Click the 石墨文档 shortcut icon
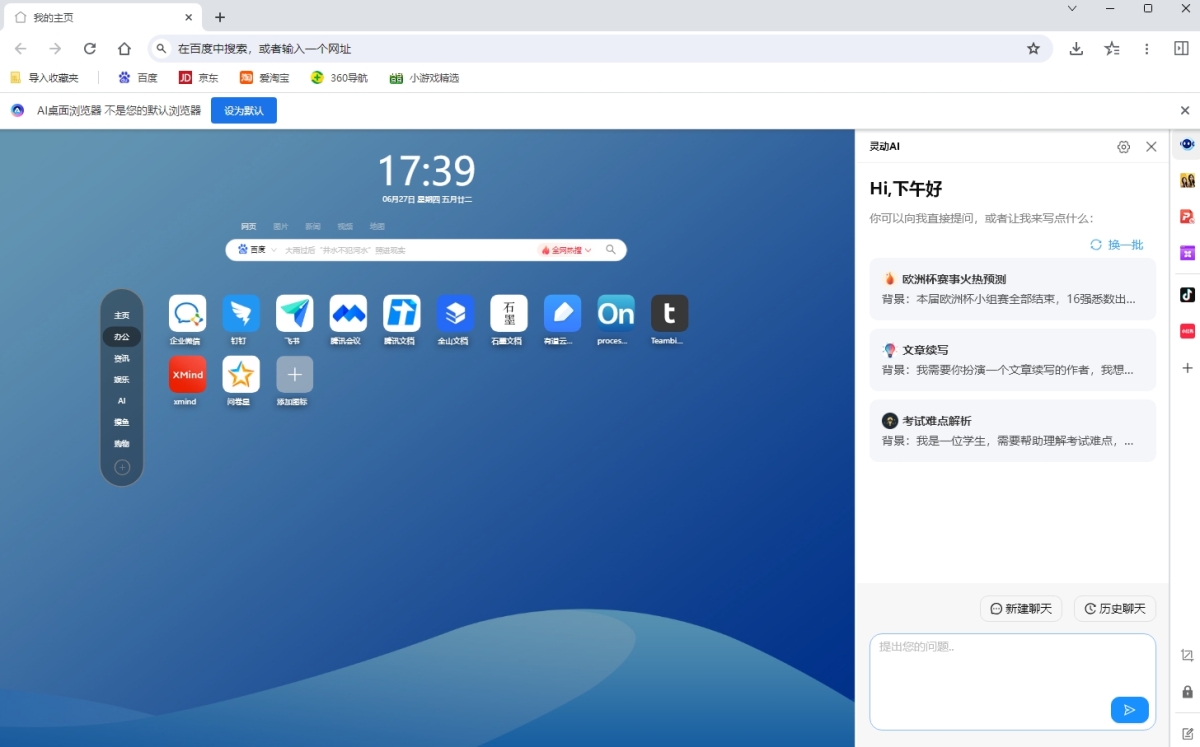The height and width of the screenshot is (747, 1200). (x=509, y=314)
